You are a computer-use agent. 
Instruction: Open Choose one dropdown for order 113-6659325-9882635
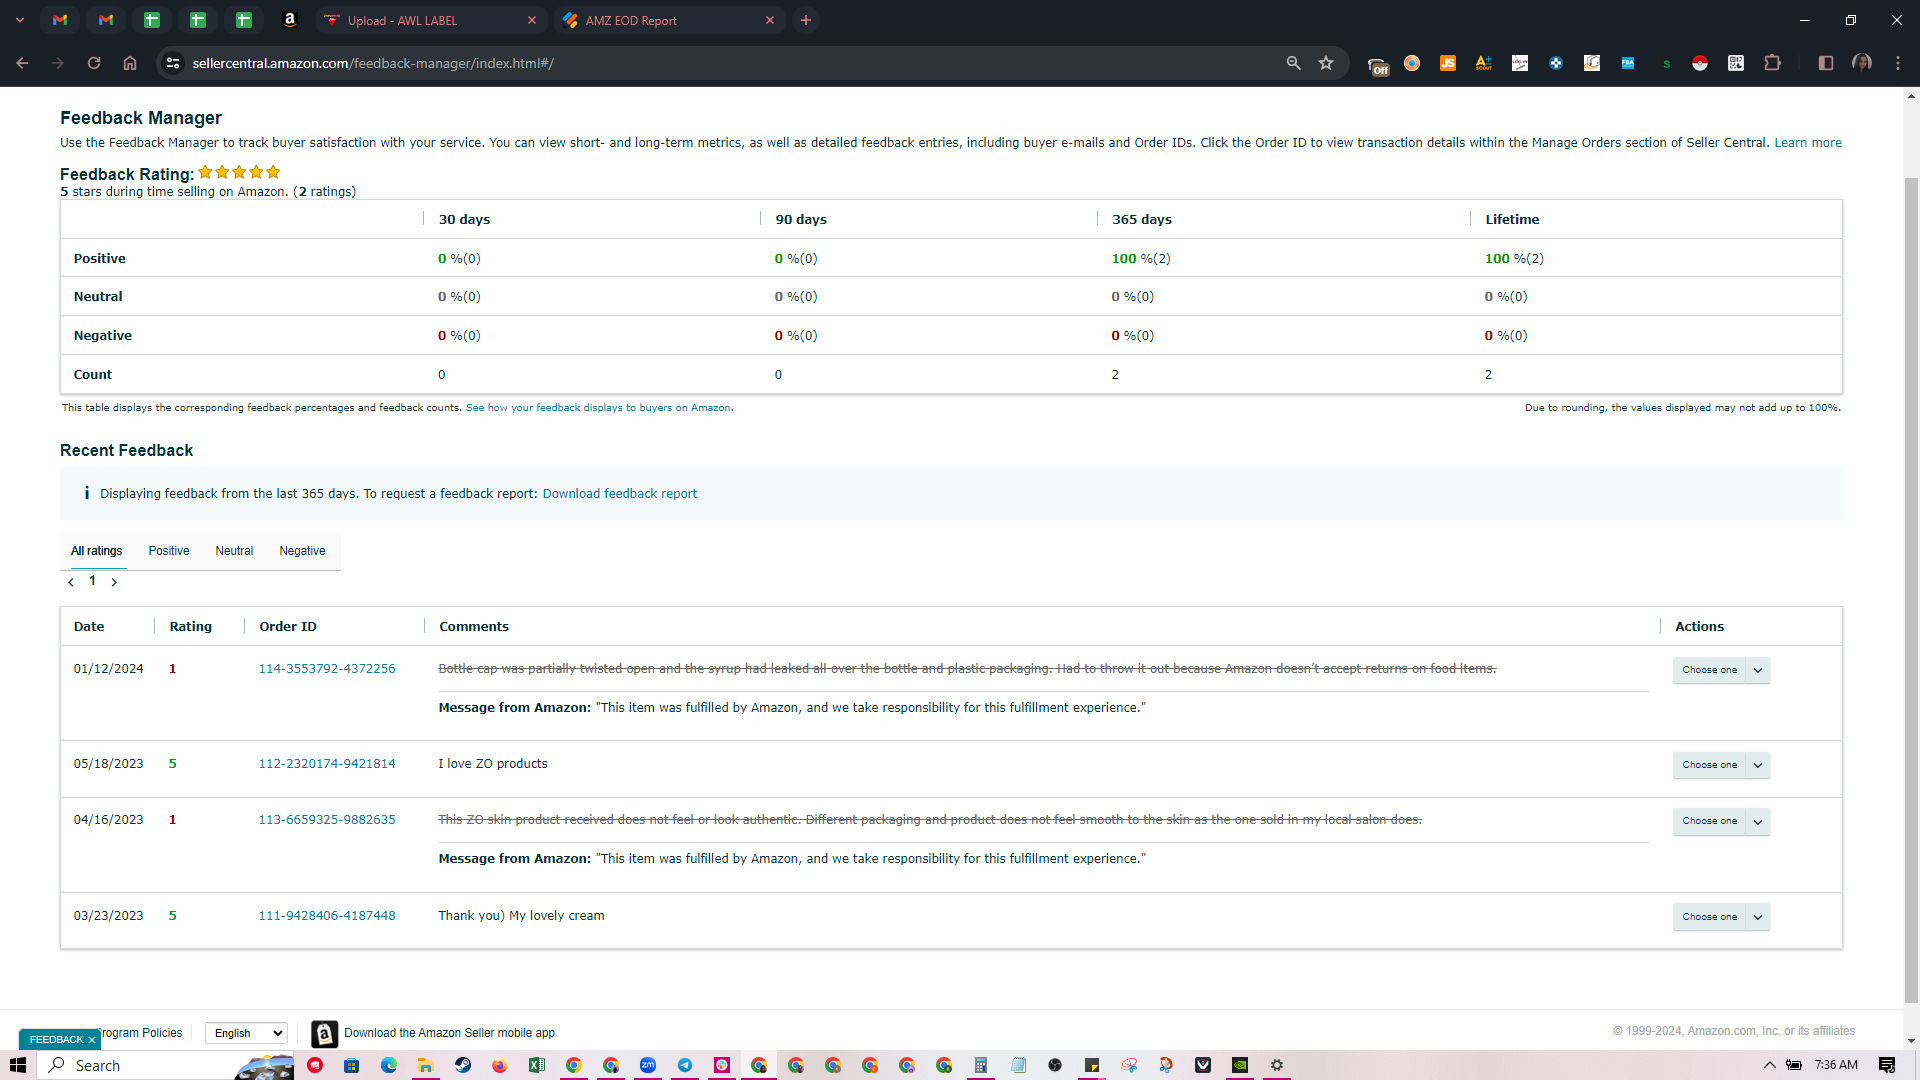pos(1721,821)
